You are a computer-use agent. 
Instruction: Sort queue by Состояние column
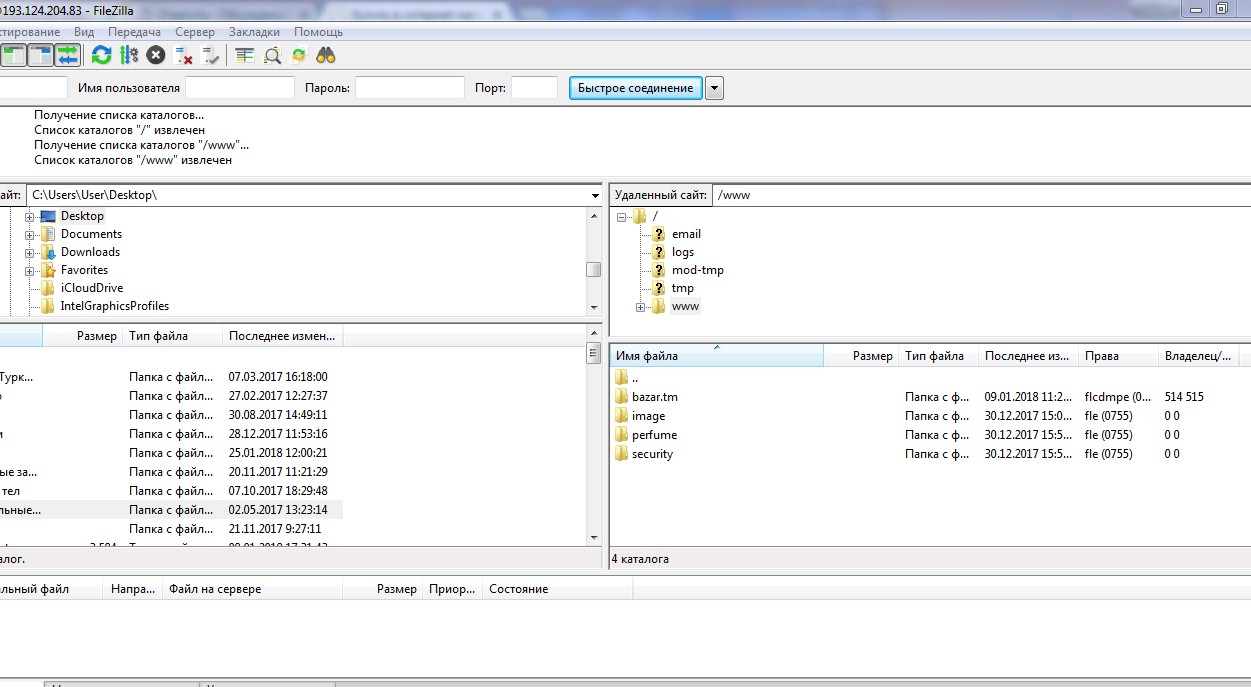point(557,589)
